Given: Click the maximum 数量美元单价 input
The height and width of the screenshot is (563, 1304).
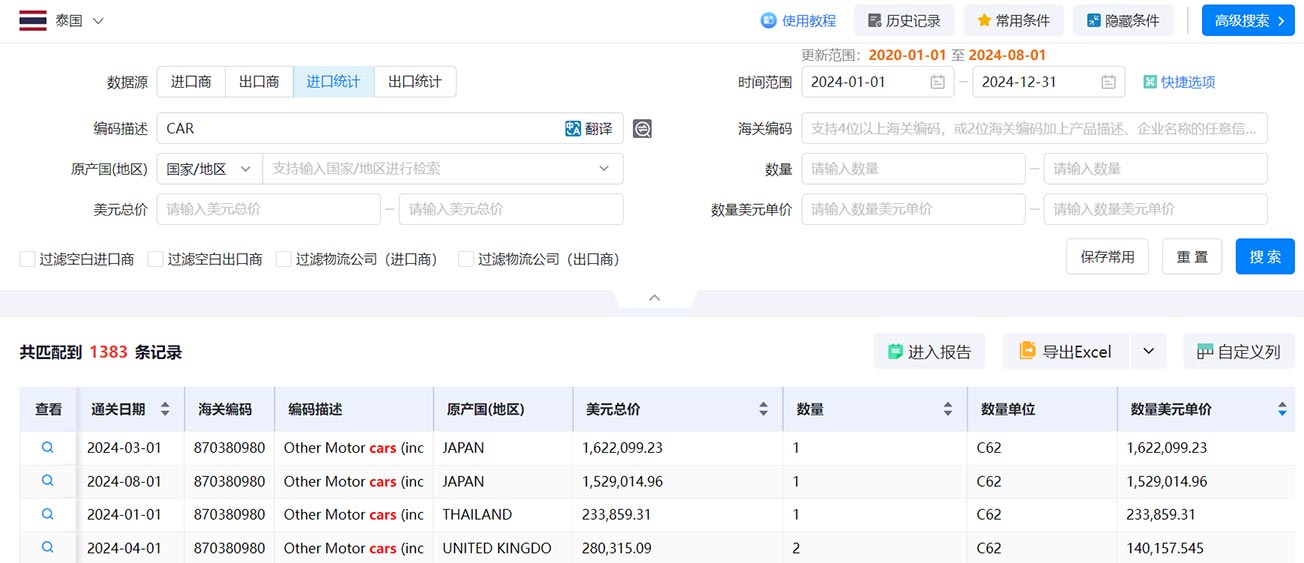Looking at the screenshot, I should click(x=1155, y=209).
